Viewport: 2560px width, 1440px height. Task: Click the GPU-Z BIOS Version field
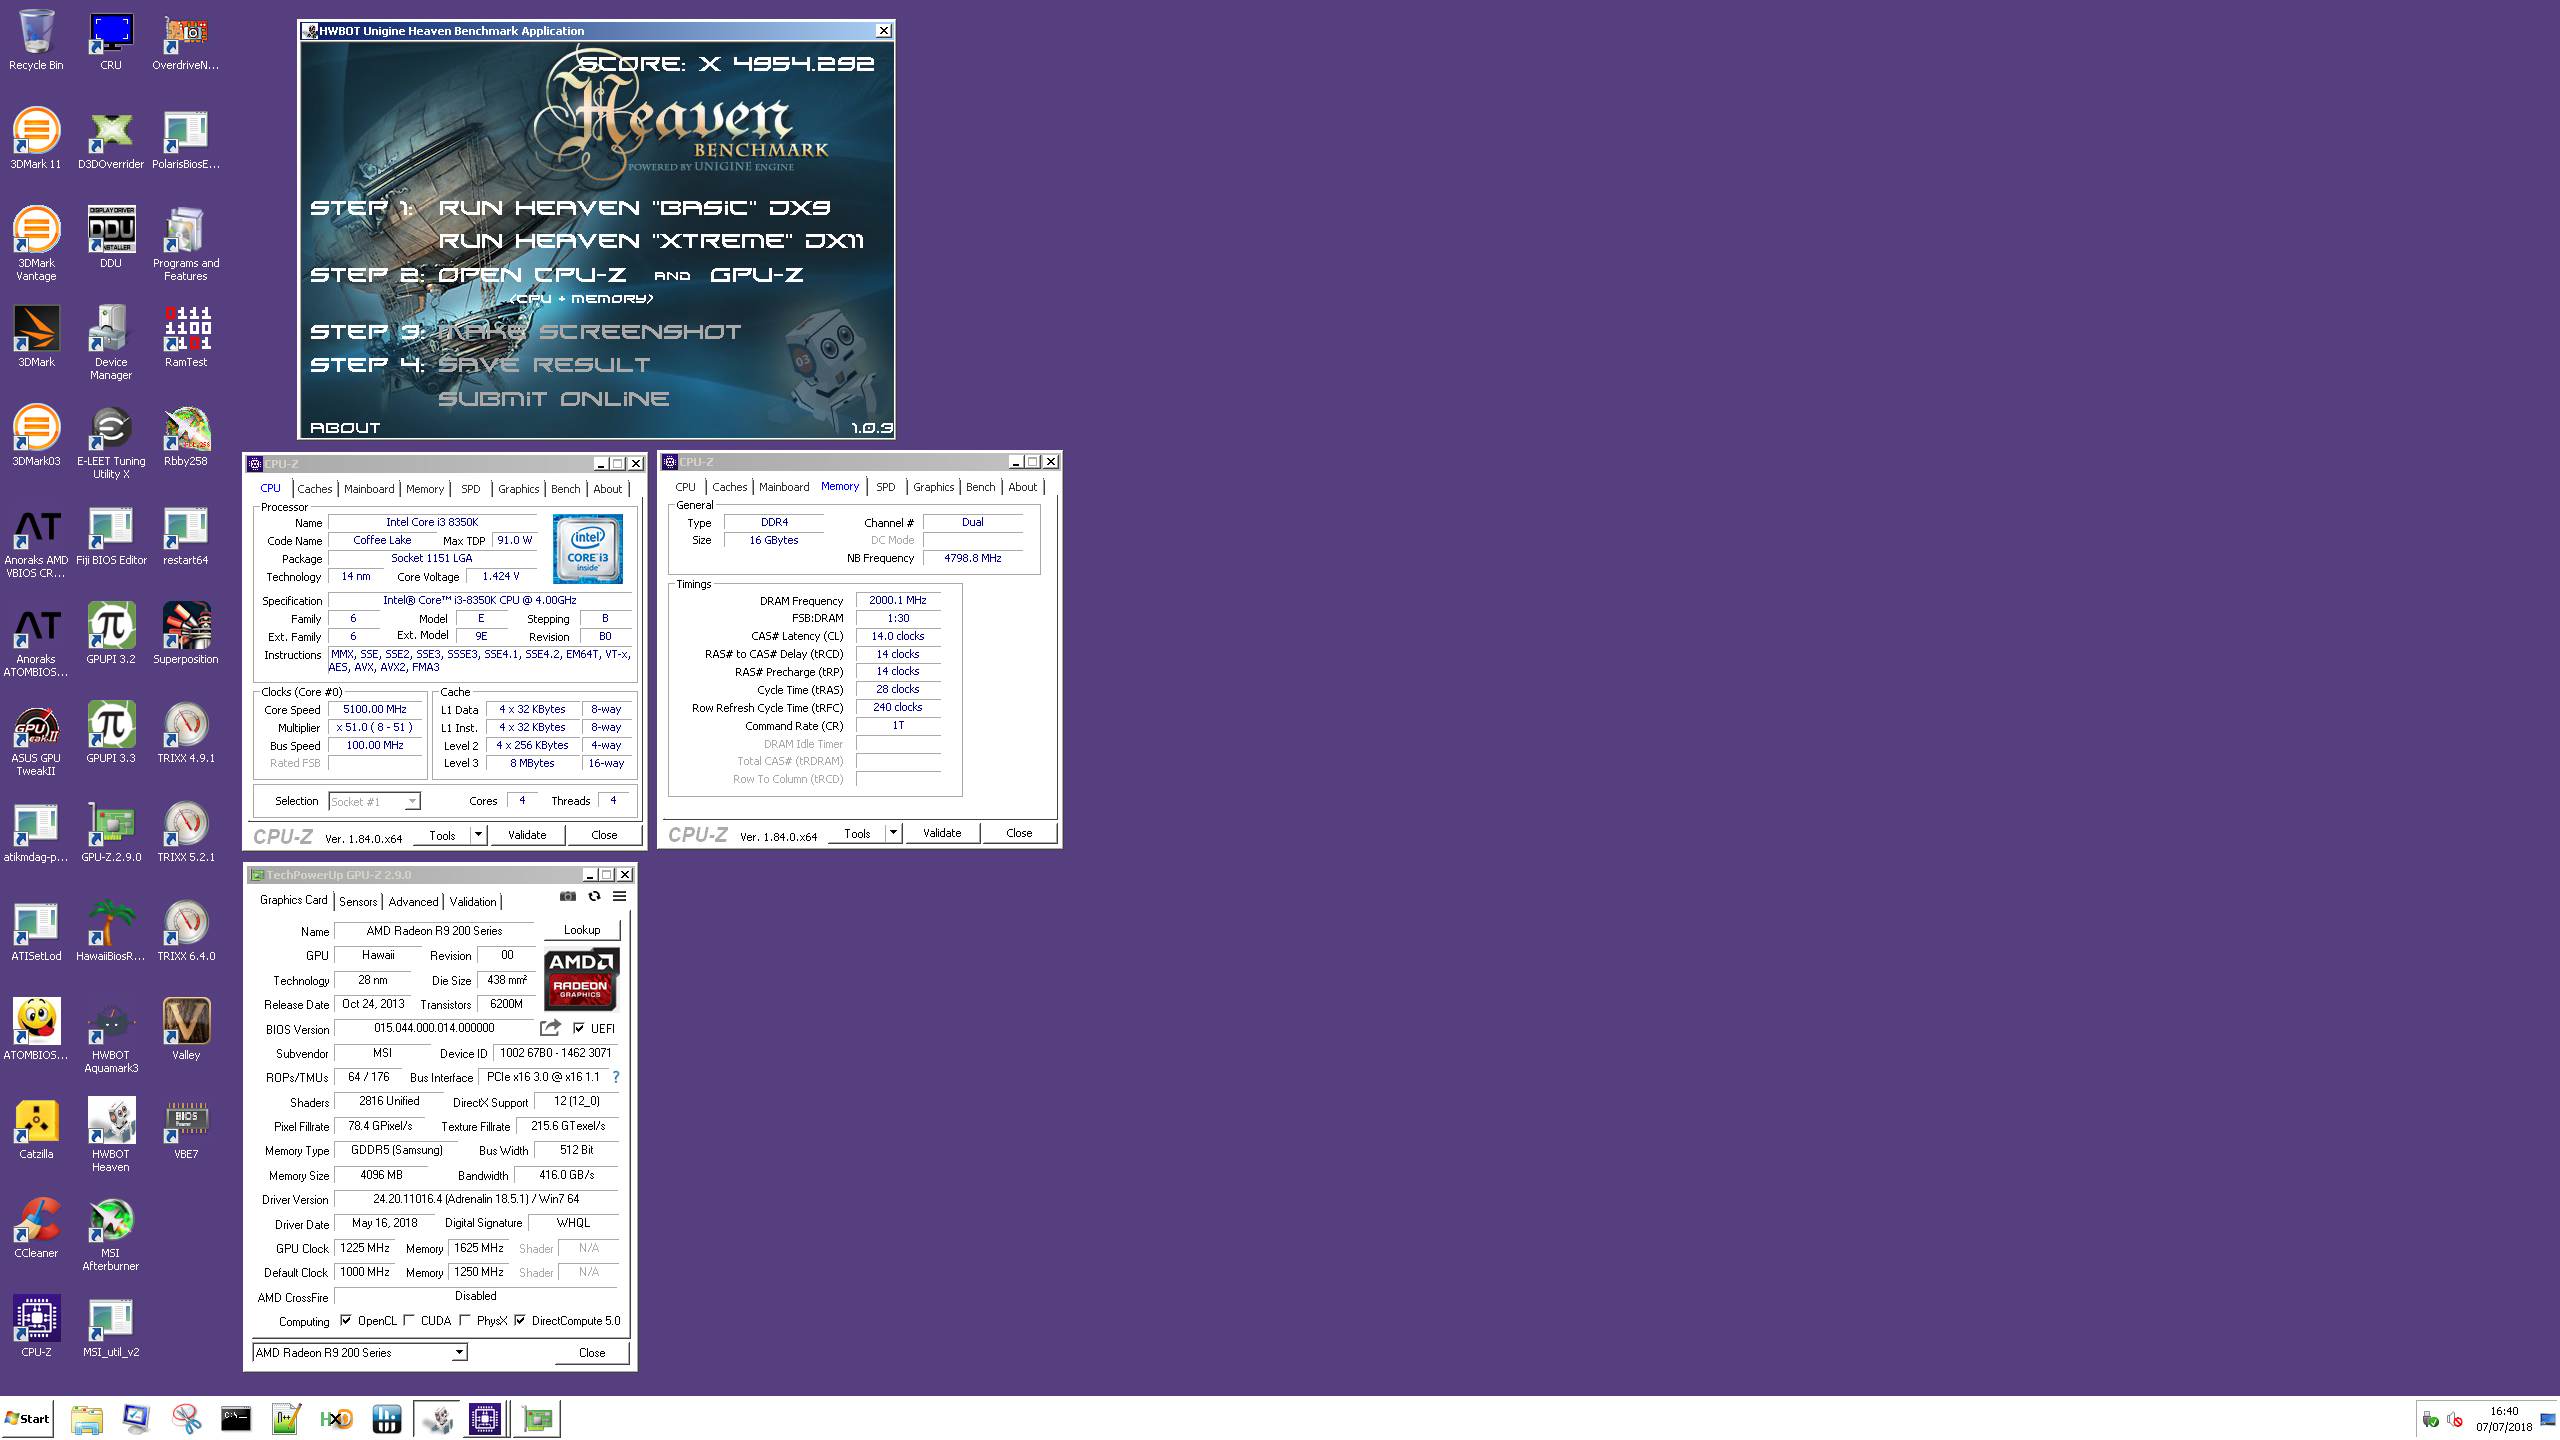click(x=434, y=1028)
